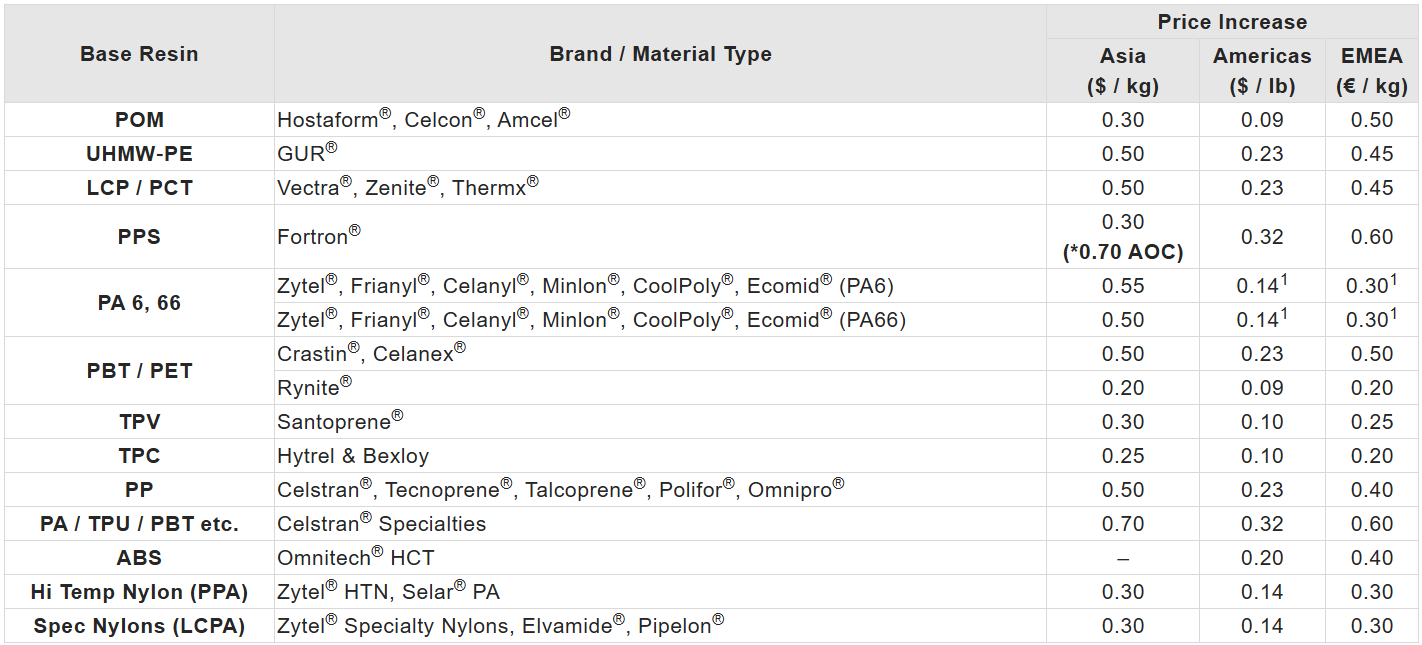
Task: Select the Americas ($ / lb) column header
Action: pos(1262,71)
